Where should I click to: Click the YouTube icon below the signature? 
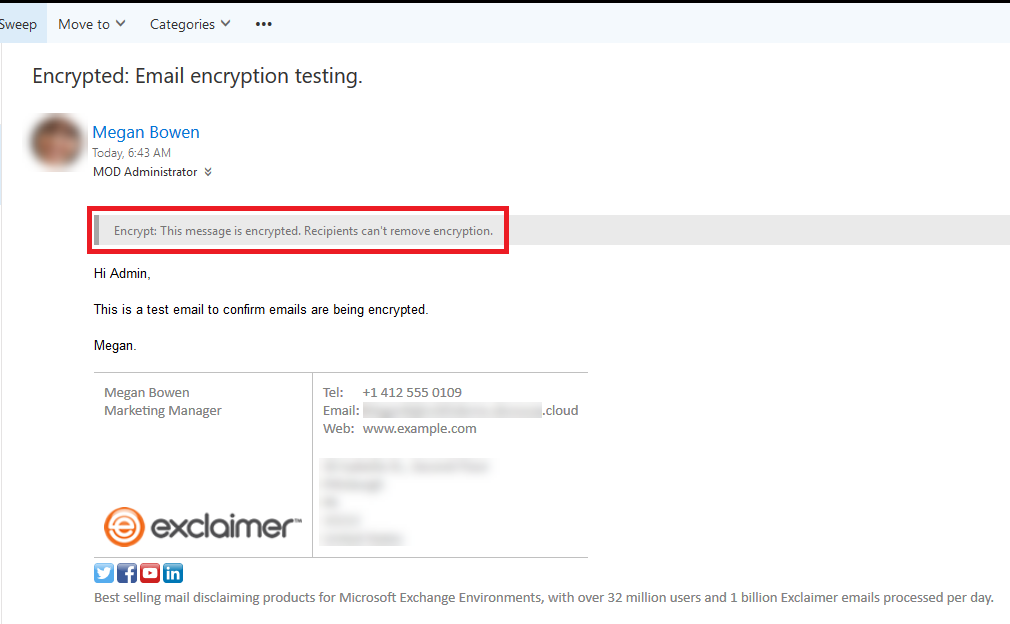[x=150, y=573]
